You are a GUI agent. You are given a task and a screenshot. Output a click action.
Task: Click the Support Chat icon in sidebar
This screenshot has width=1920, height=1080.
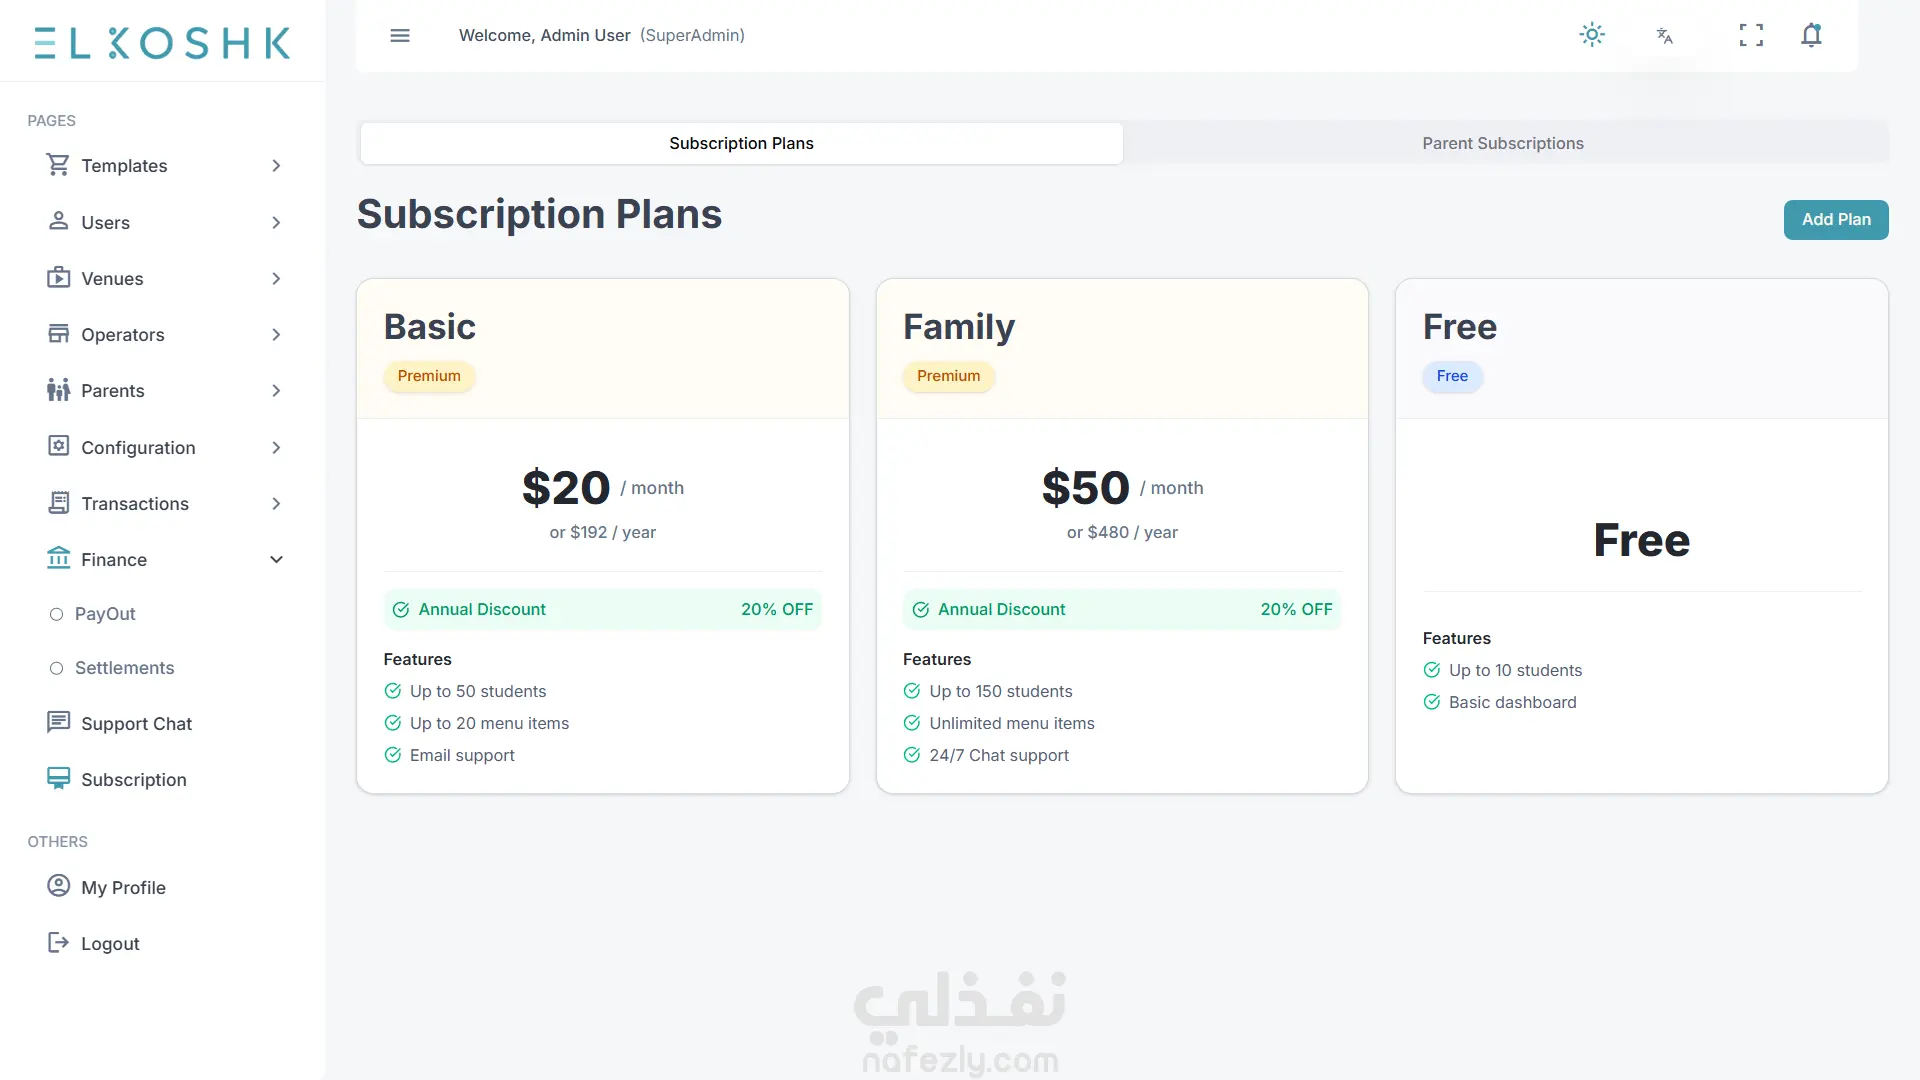point(59,722)
